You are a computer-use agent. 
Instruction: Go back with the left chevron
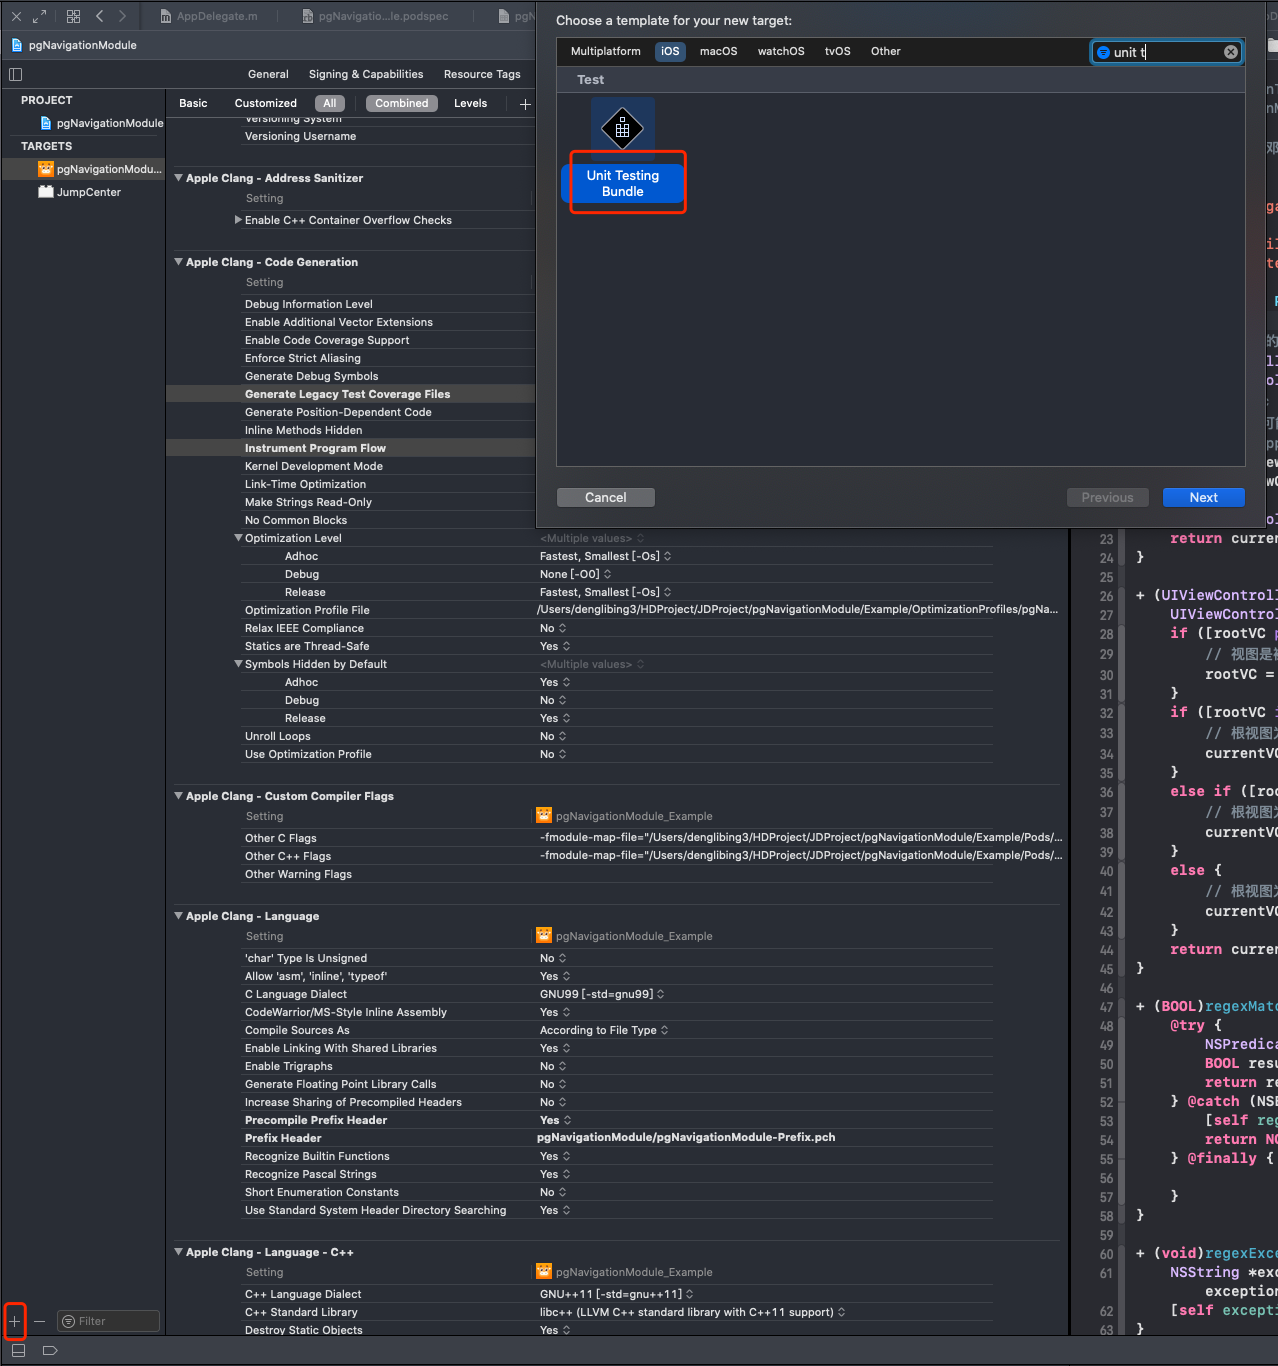click(100, 16)
